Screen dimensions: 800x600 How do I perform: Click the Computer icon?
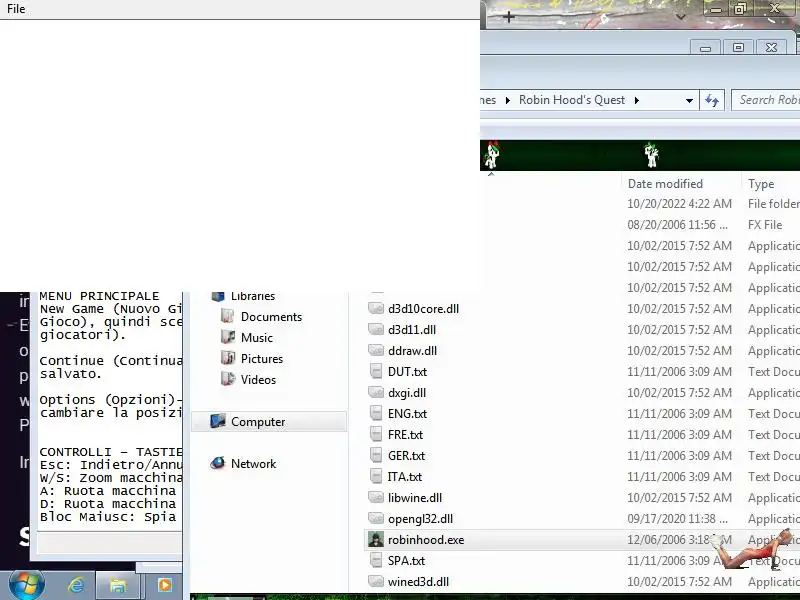218,421
